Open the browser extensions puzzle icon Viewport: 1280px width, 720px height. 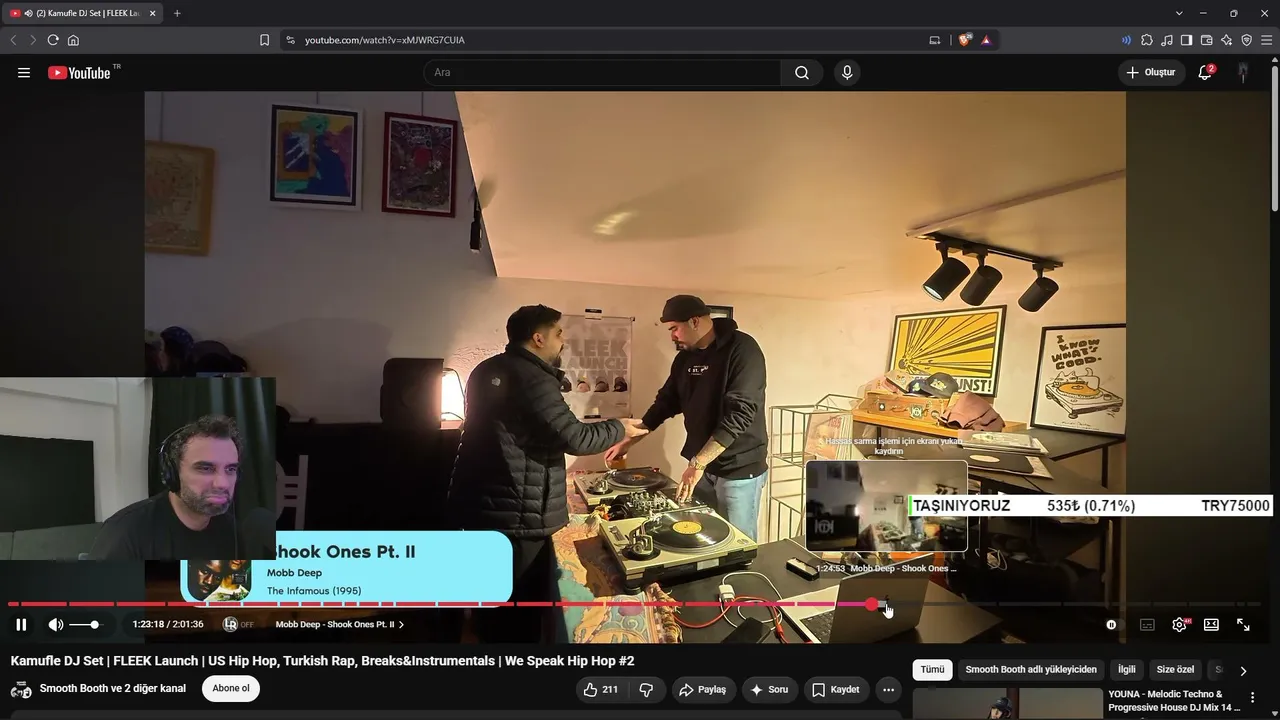click(1147, 40)
